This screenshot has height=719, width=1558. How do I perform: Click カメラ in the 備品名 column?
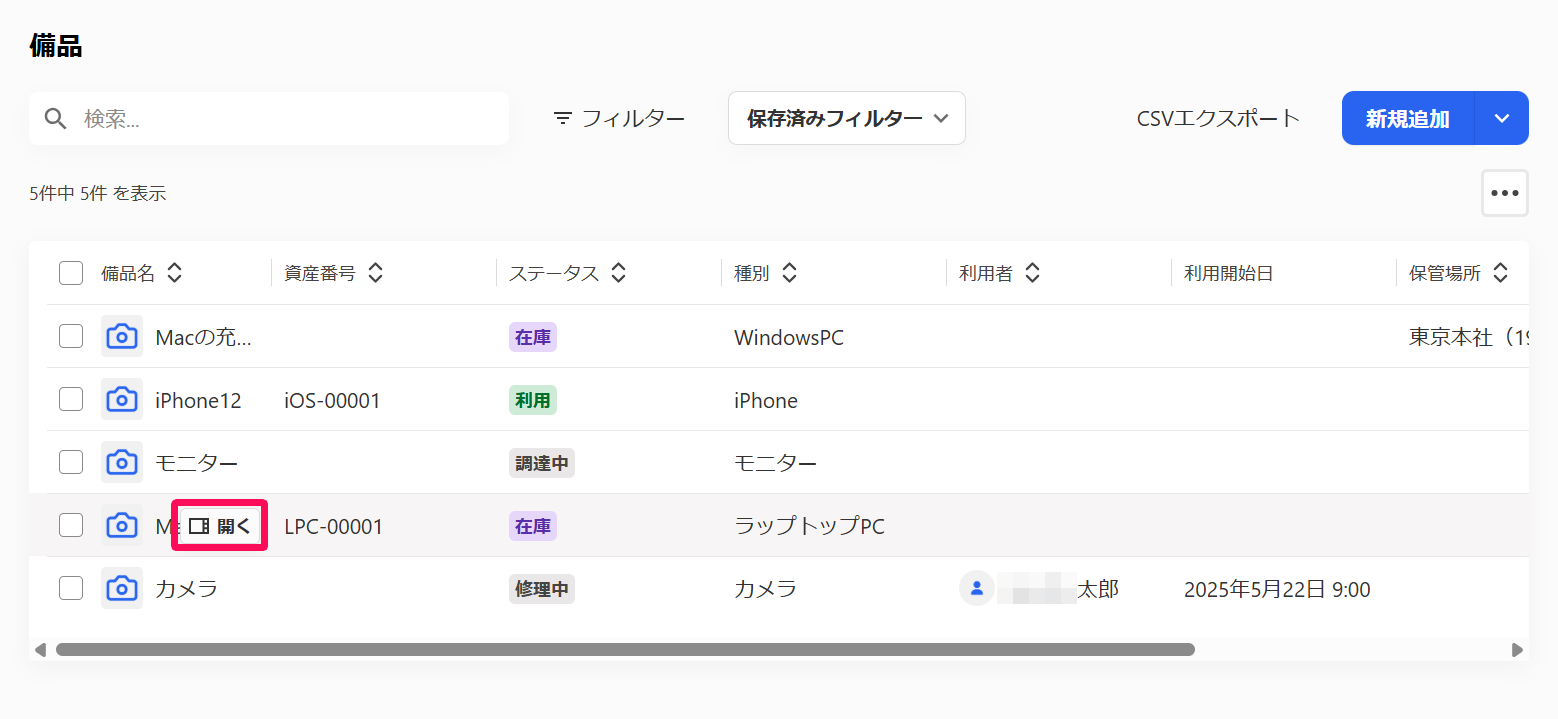point(187,590)
